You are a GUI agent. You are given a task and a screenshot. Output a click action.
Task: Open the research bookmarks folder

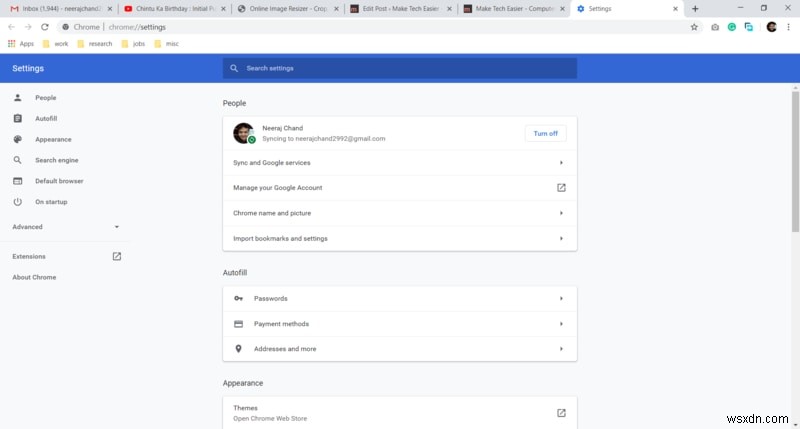(95, 44)
